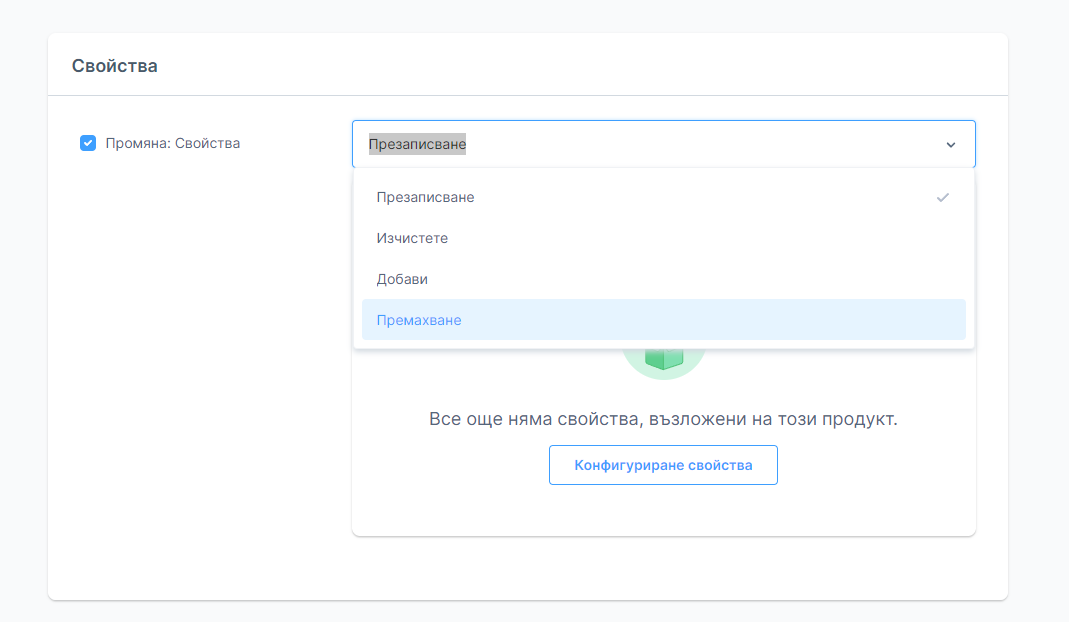Click the empty-state message about no properties
Screen dimensions: 1069x622
(x=663, y=419)
